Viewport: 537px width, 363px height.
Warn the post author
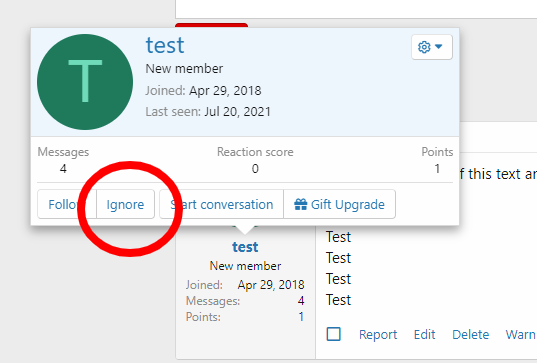point(521,334)
